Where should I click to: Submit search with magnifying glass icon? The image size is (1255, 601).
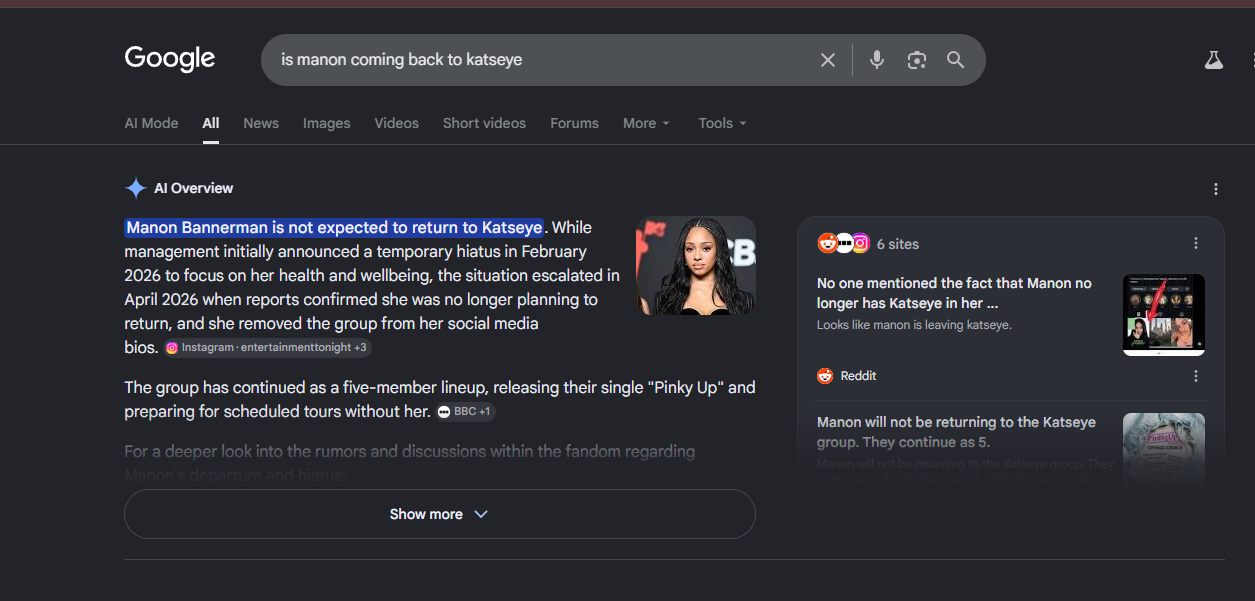[956, 60]
